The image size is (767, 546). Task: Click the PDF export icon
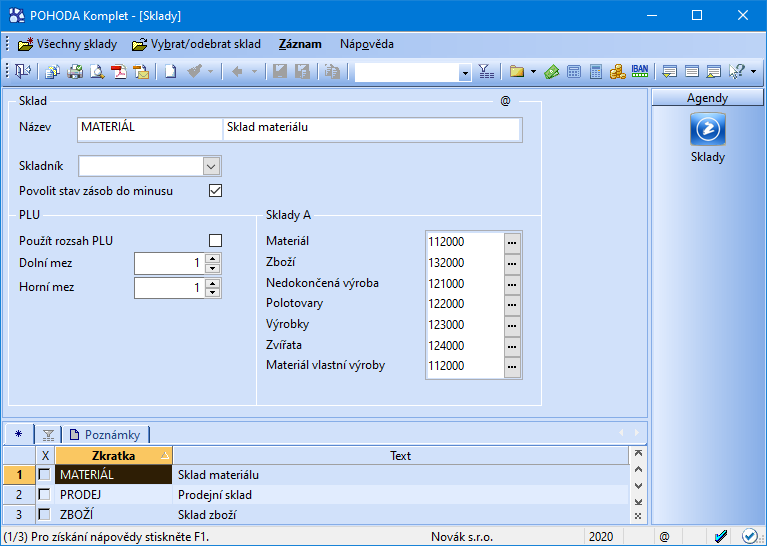pos(119,72)
